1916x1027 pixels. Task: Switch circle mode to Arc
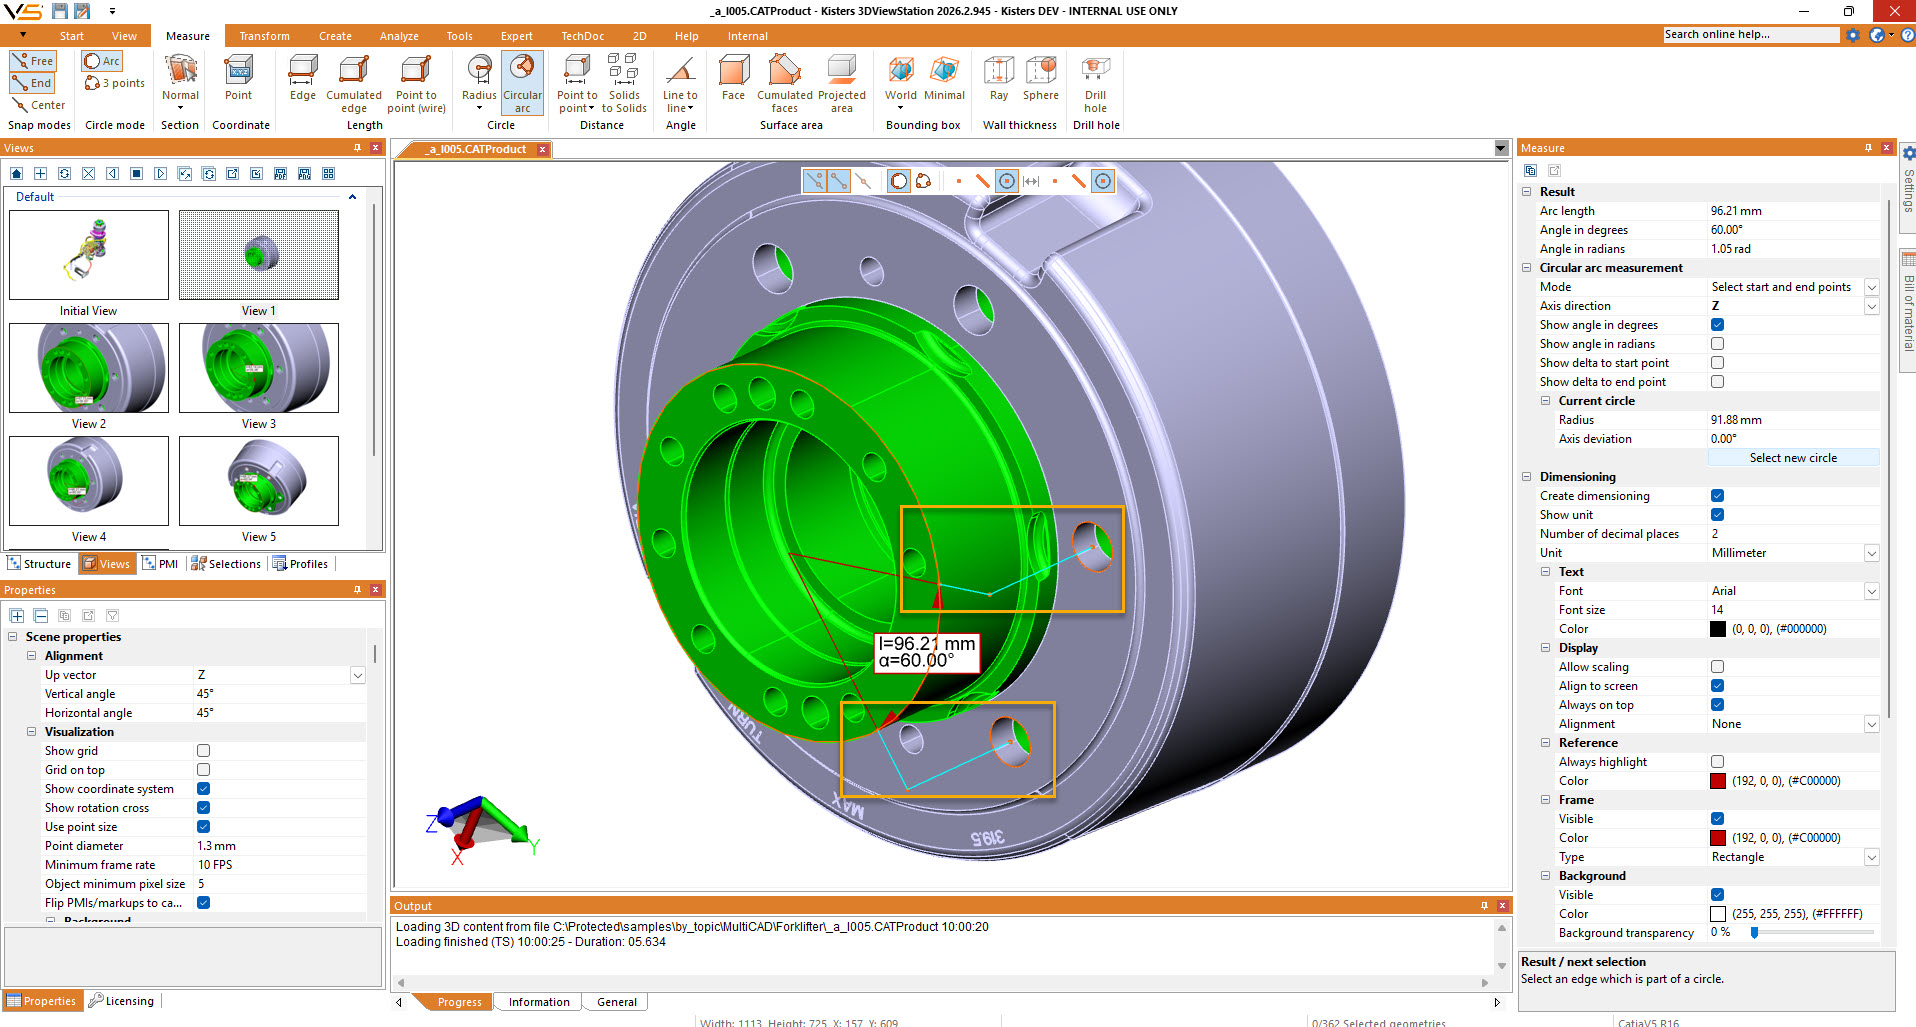(x=103, y=61)
